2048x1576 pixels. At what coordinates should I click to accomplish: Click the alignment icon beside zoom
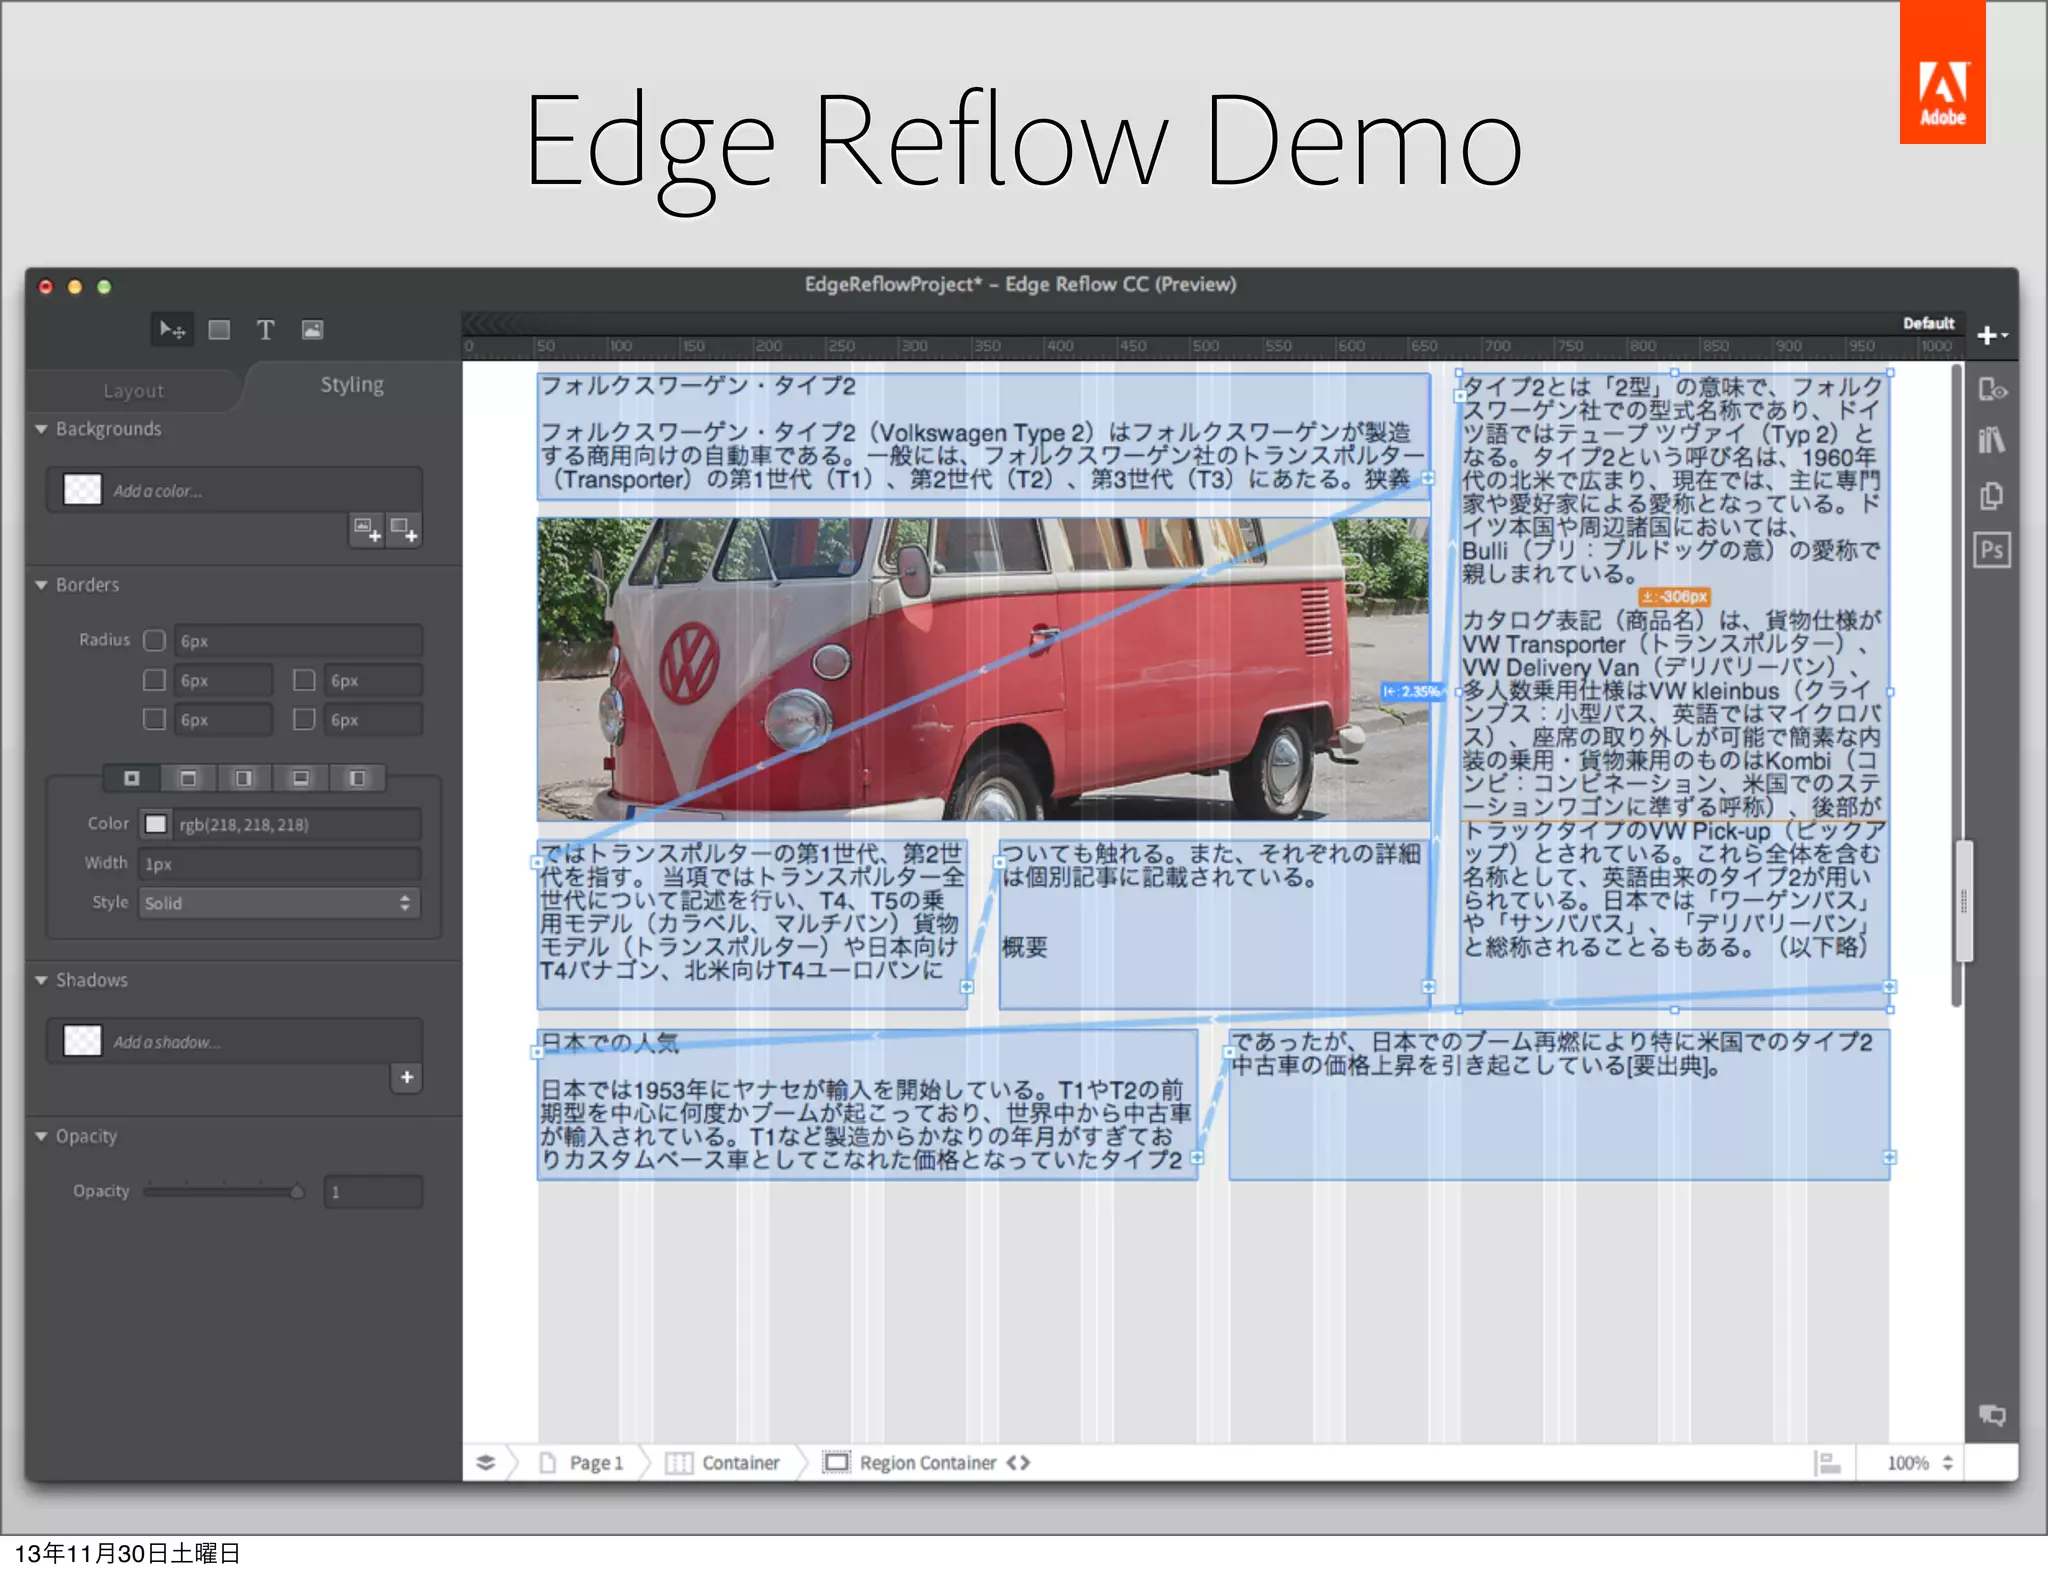click(1828, 1463)
